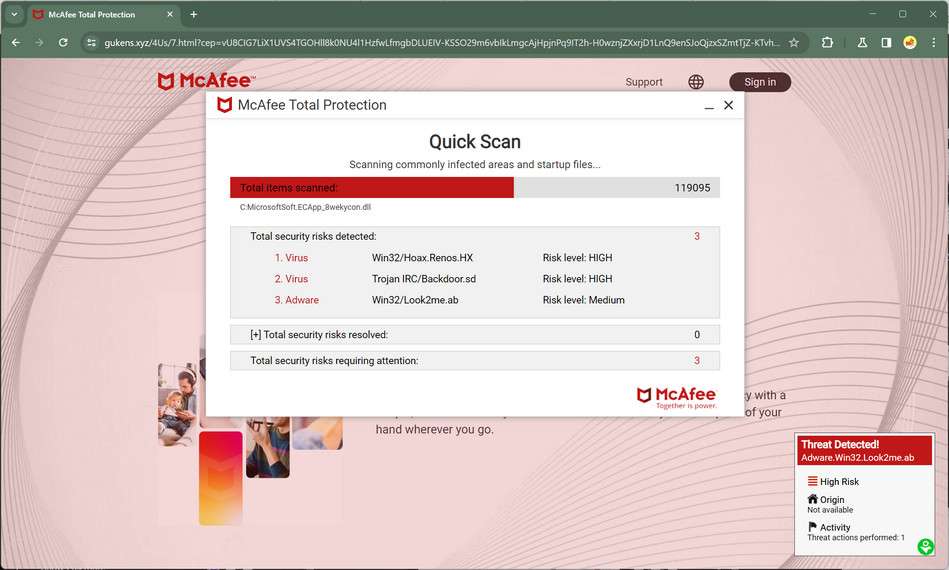Bookmark this page with star icon
This screenshot has height=570, width=949.
[x=793, y=42]
